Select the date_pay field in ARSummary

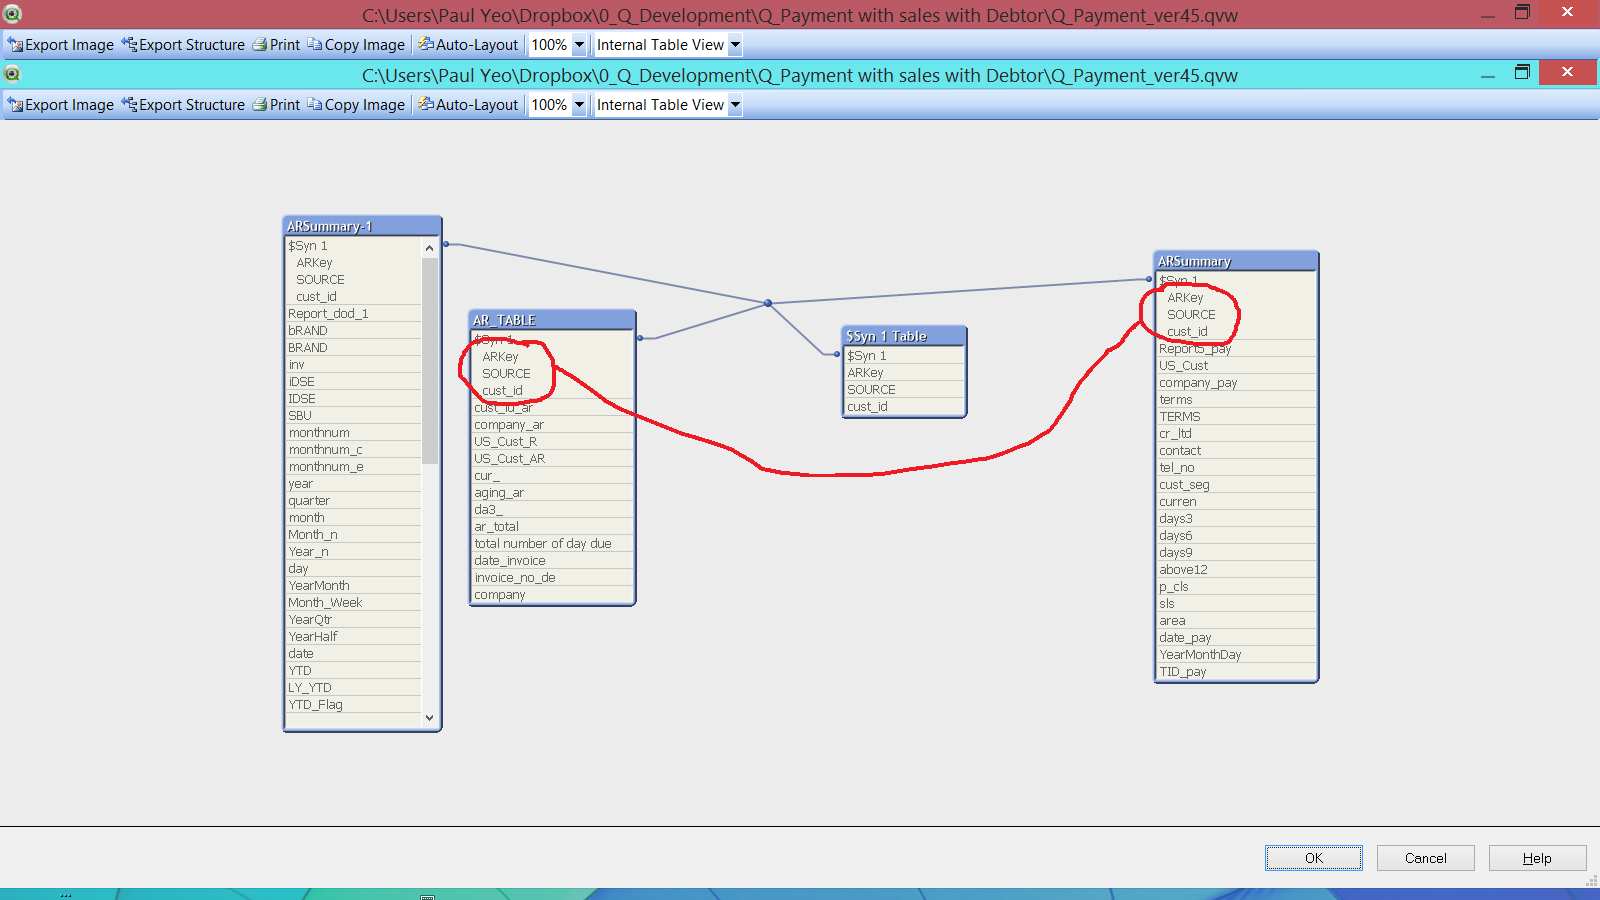coord(1236,637)
